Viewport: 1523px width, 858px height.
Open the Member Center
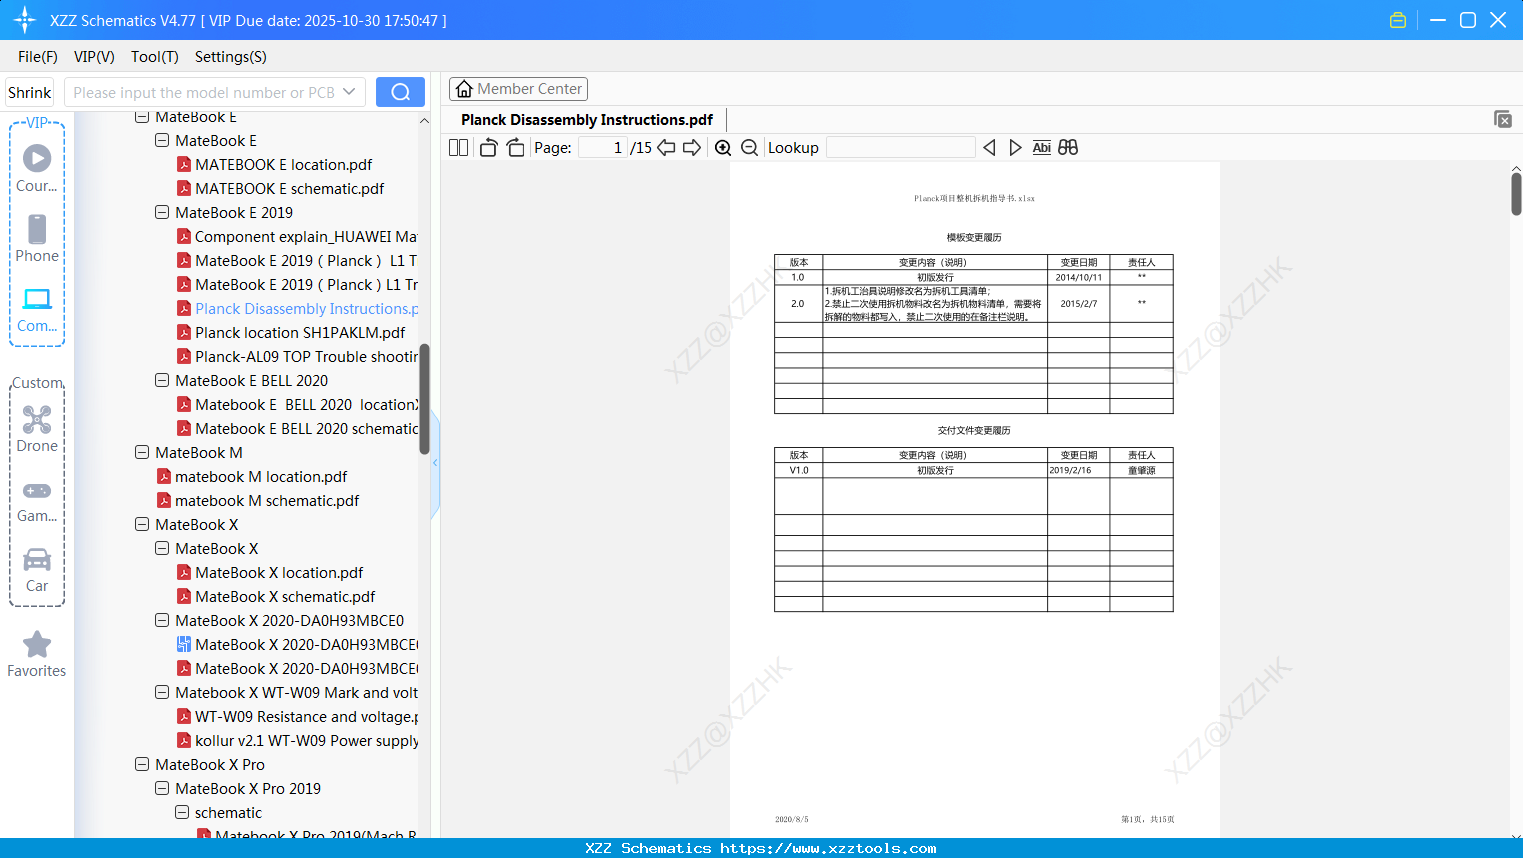coord(518,89)
